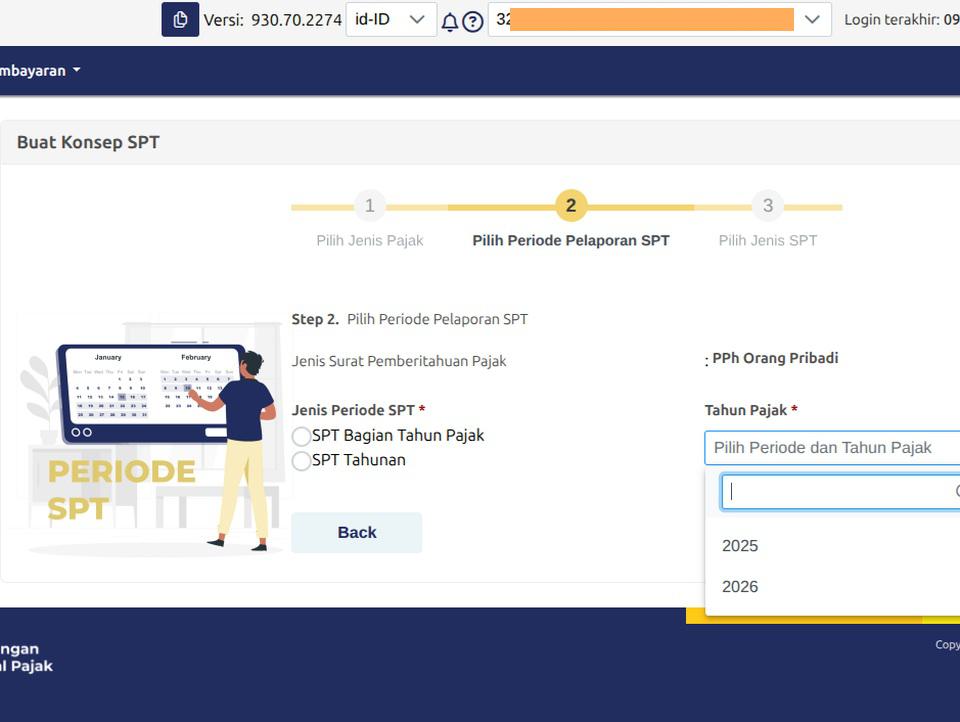
Task: Go to step 3 Pilih Jenis SPT
Action: [768, 206]
